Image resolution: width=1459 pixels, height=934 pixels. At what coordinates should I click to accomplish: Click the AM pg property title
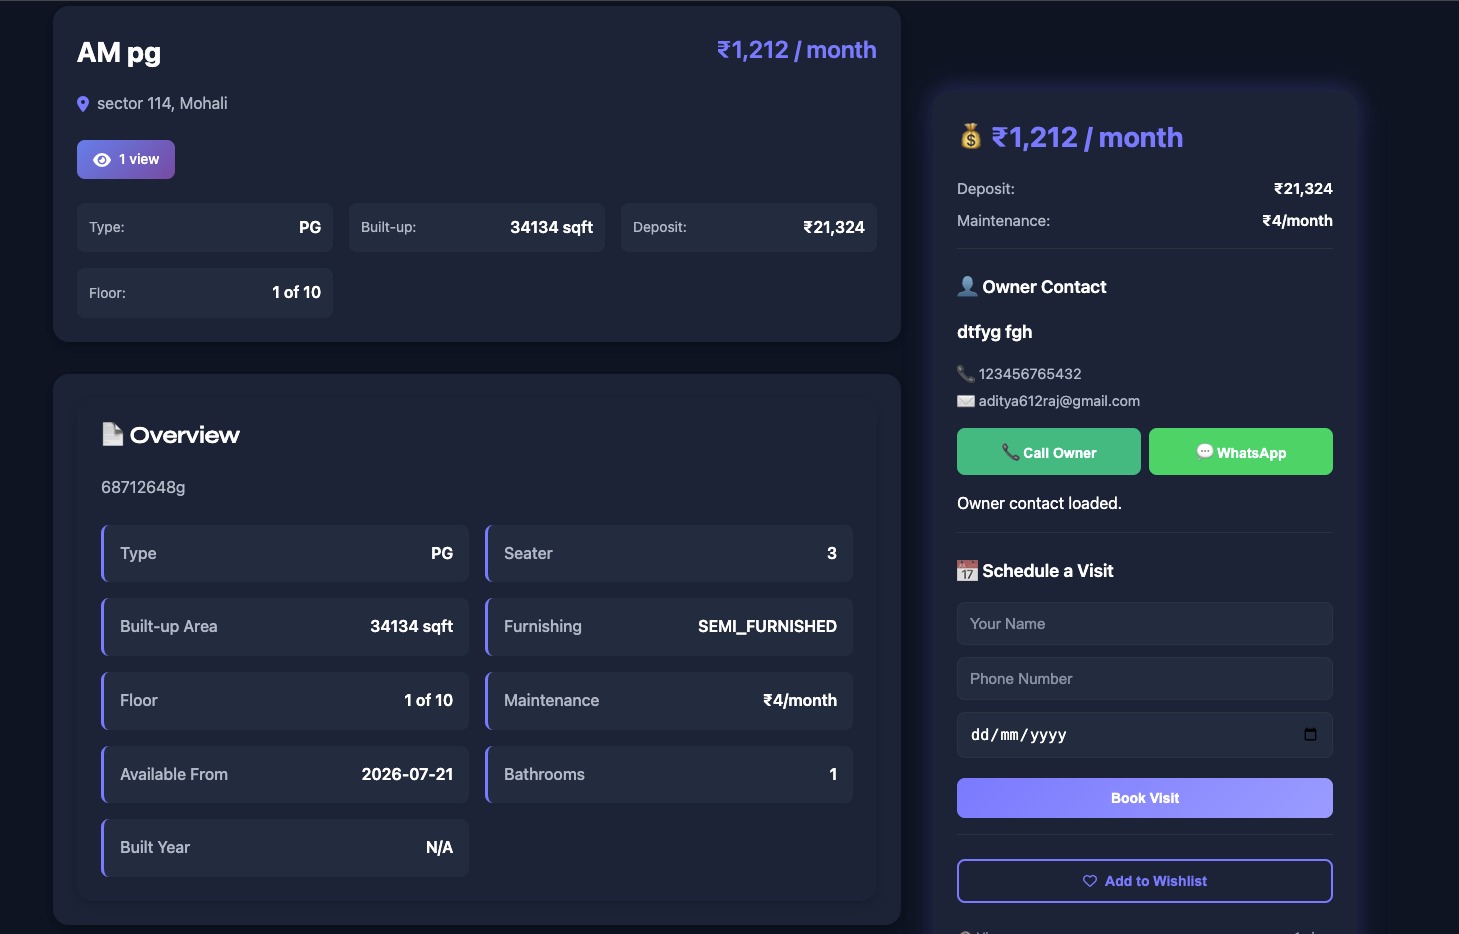(x=119, y=52)
